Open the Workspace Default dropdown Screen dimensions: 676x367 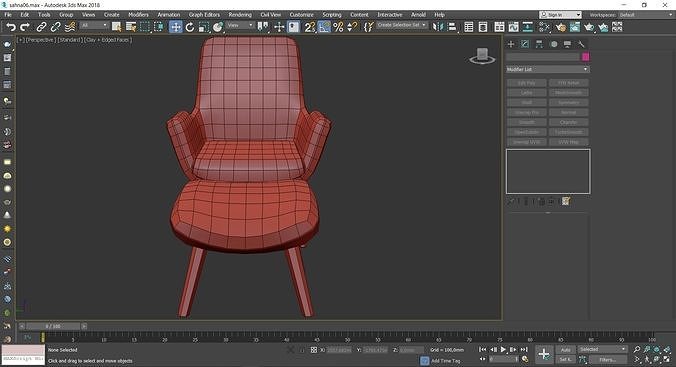646,15
